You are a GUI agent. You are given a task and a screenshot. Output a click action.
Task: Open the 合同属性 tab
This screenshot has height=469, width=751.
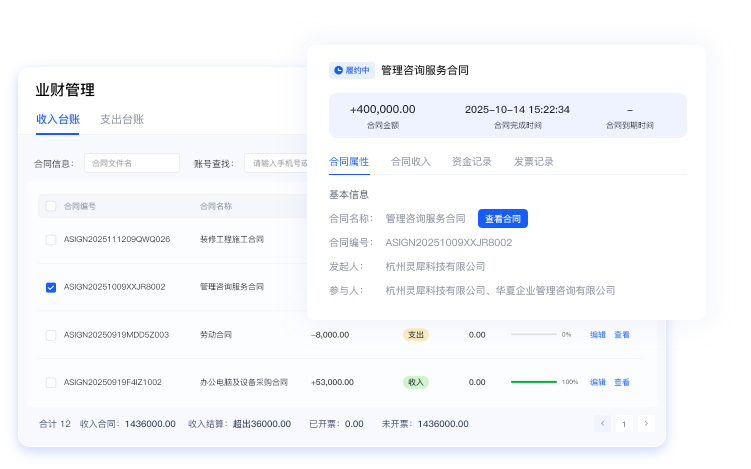pos(349,162)
